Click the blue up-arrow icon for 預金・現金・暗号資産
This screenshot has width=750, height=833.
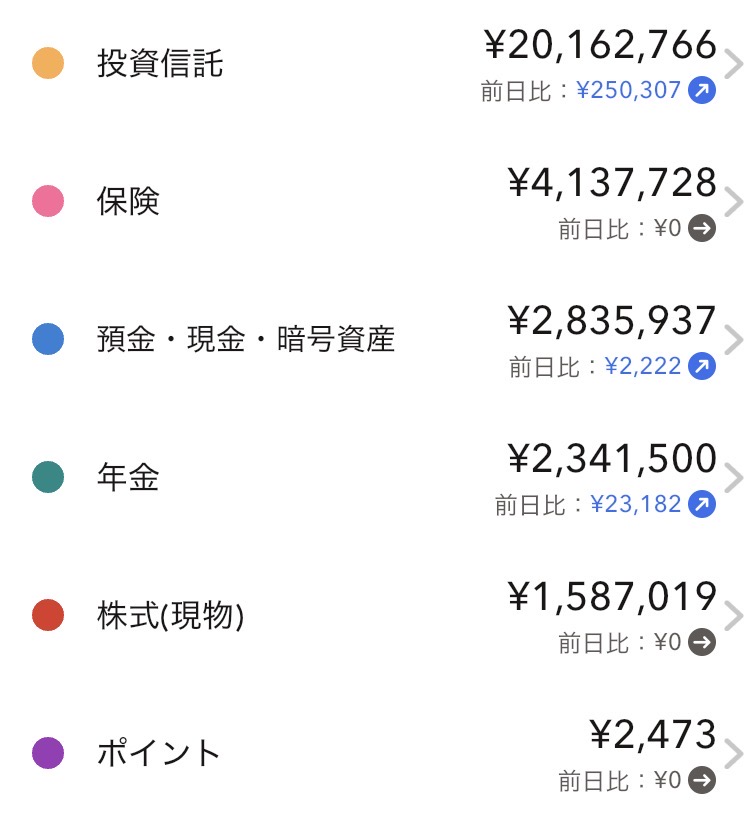703,367
